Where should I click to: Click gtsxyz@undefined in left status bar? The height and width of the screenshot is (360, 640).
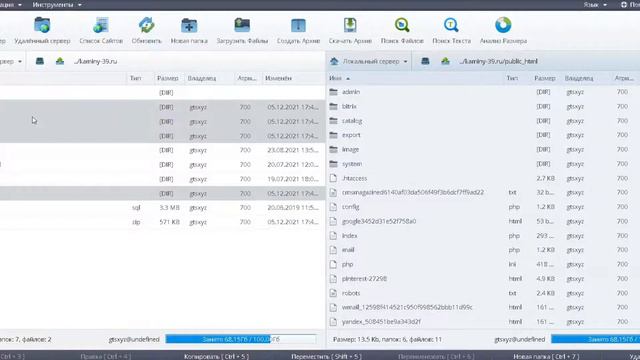click(x=134, y=339)
